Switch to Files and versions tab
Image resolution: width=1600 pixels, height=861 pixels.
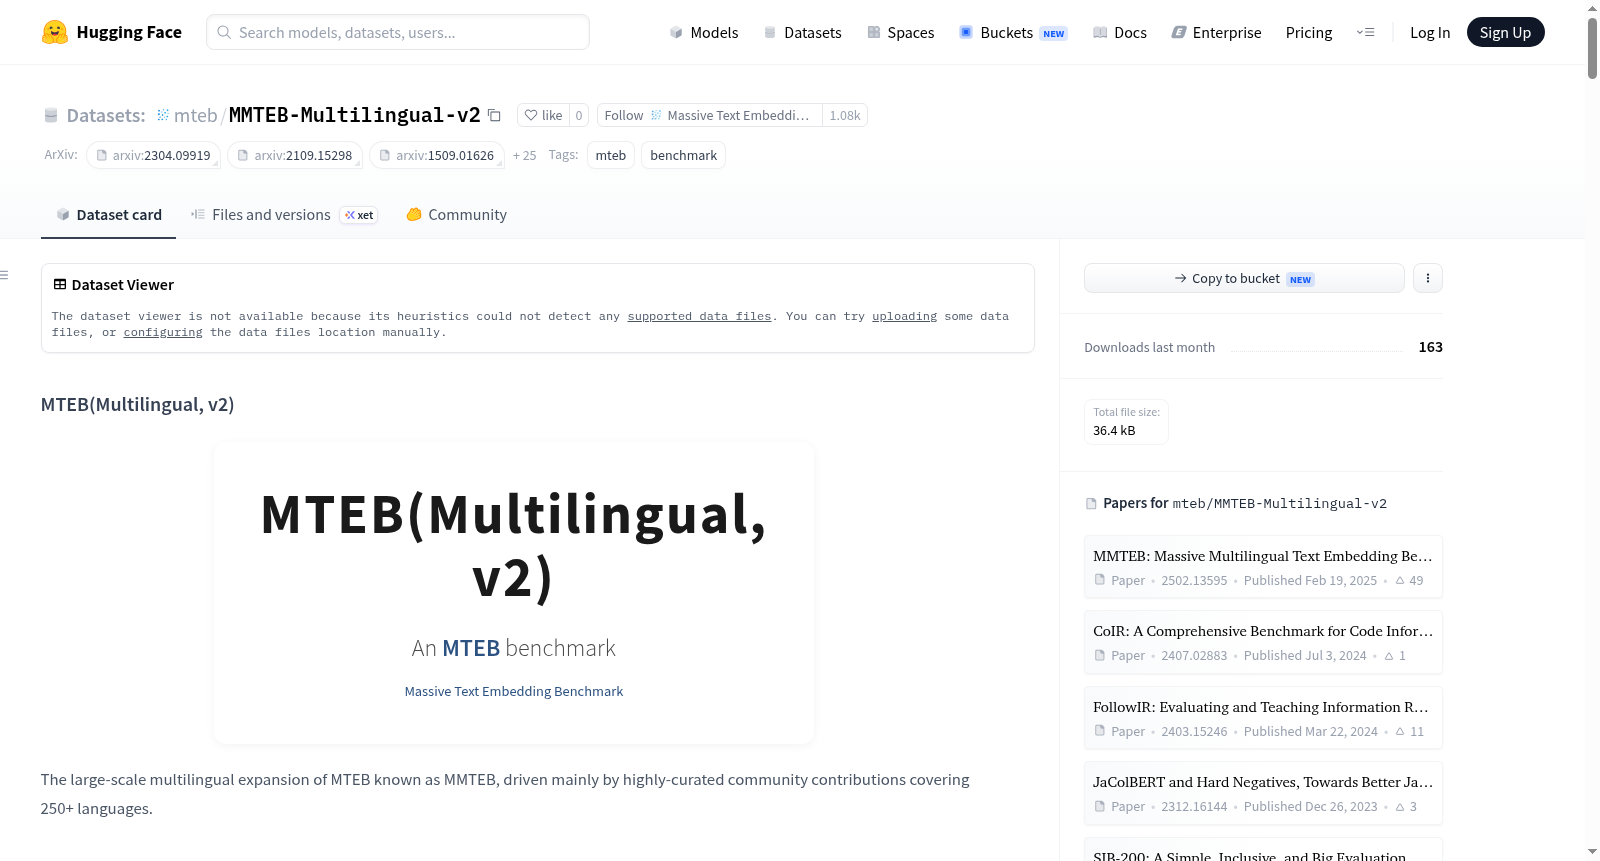[x=284, y=214]
